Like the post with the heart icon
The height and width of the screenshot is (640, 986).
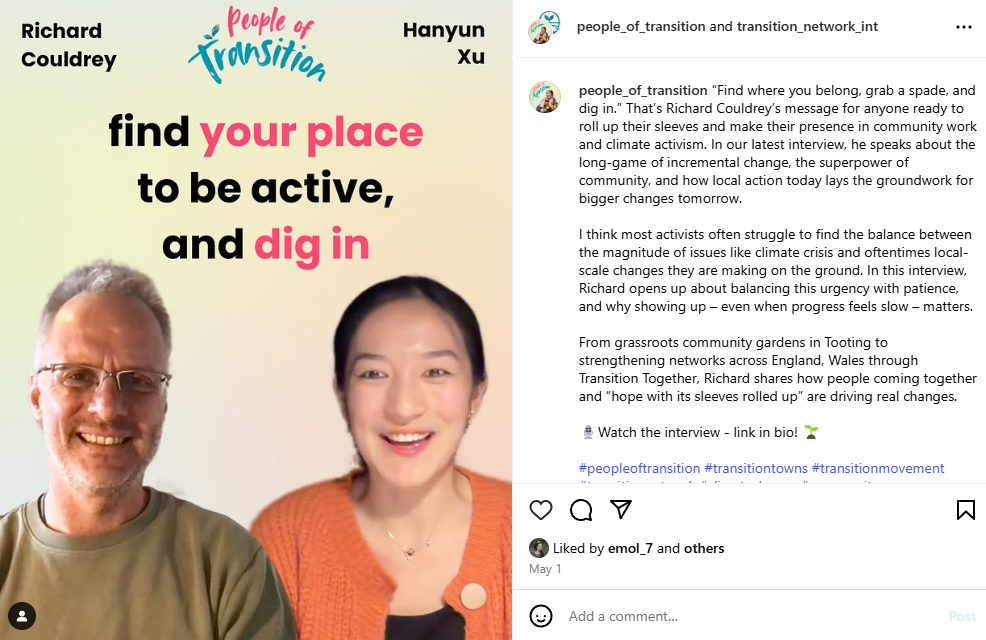(x=541, y=510)
